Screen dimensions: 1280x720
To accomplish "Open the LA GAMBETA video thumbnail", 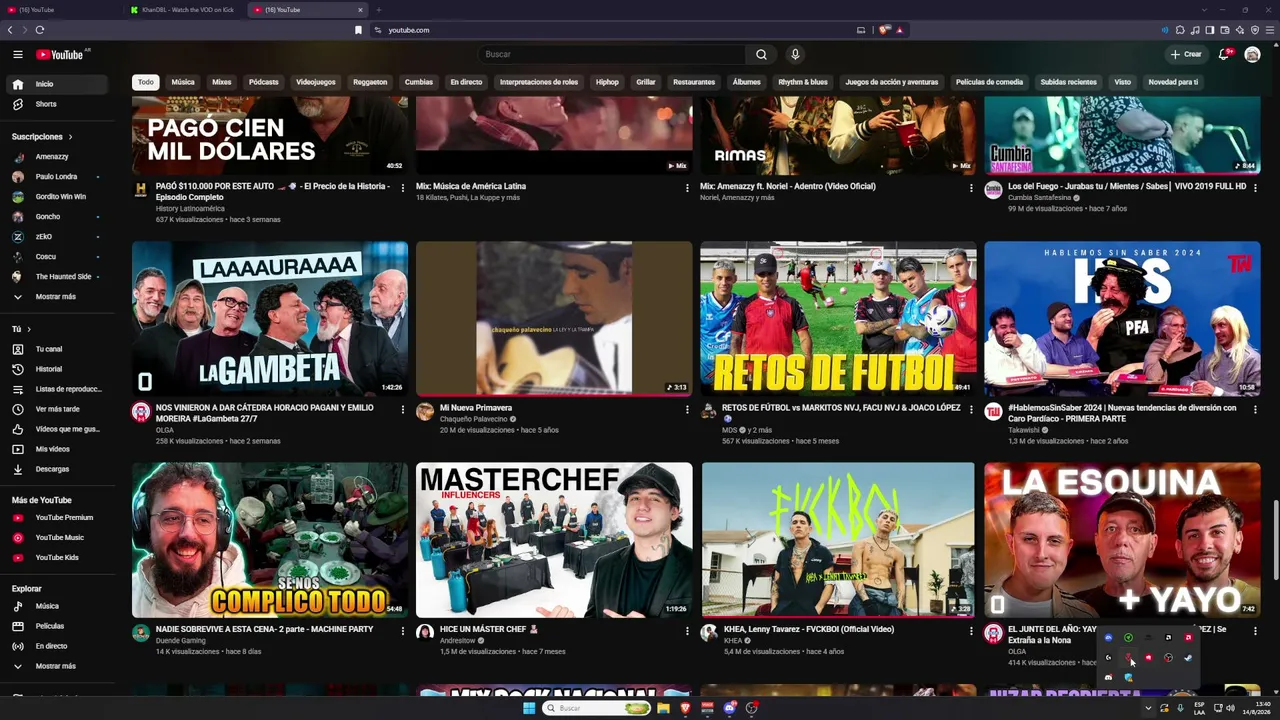I will [270, 318].
